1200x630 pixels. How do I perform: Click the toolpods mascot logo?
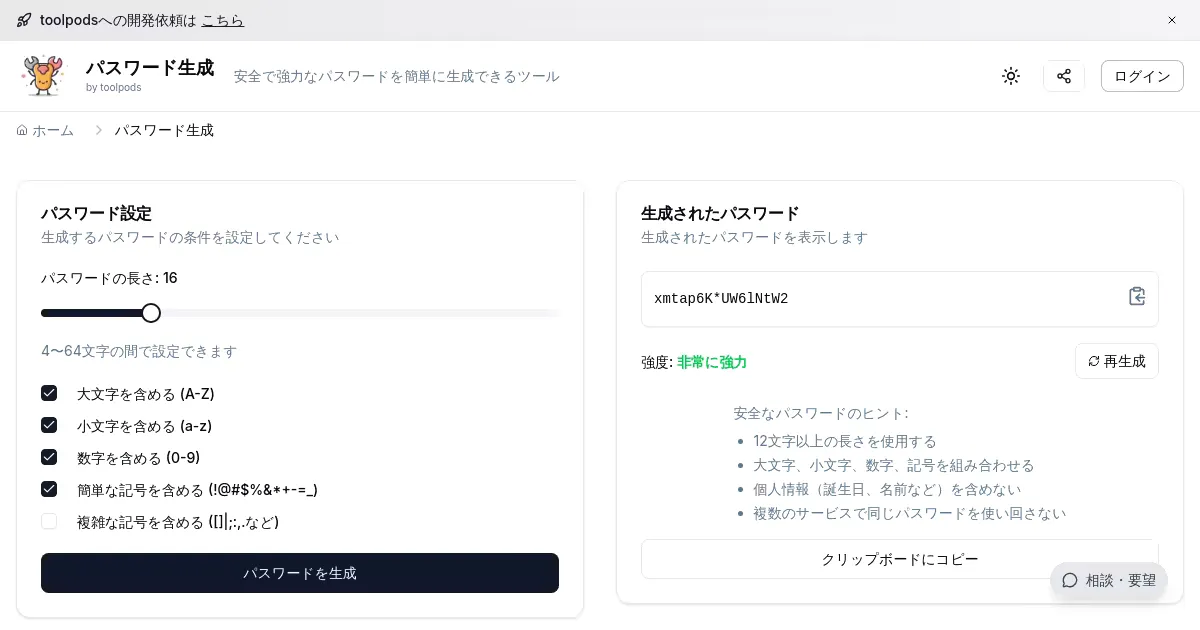point(42,76)
